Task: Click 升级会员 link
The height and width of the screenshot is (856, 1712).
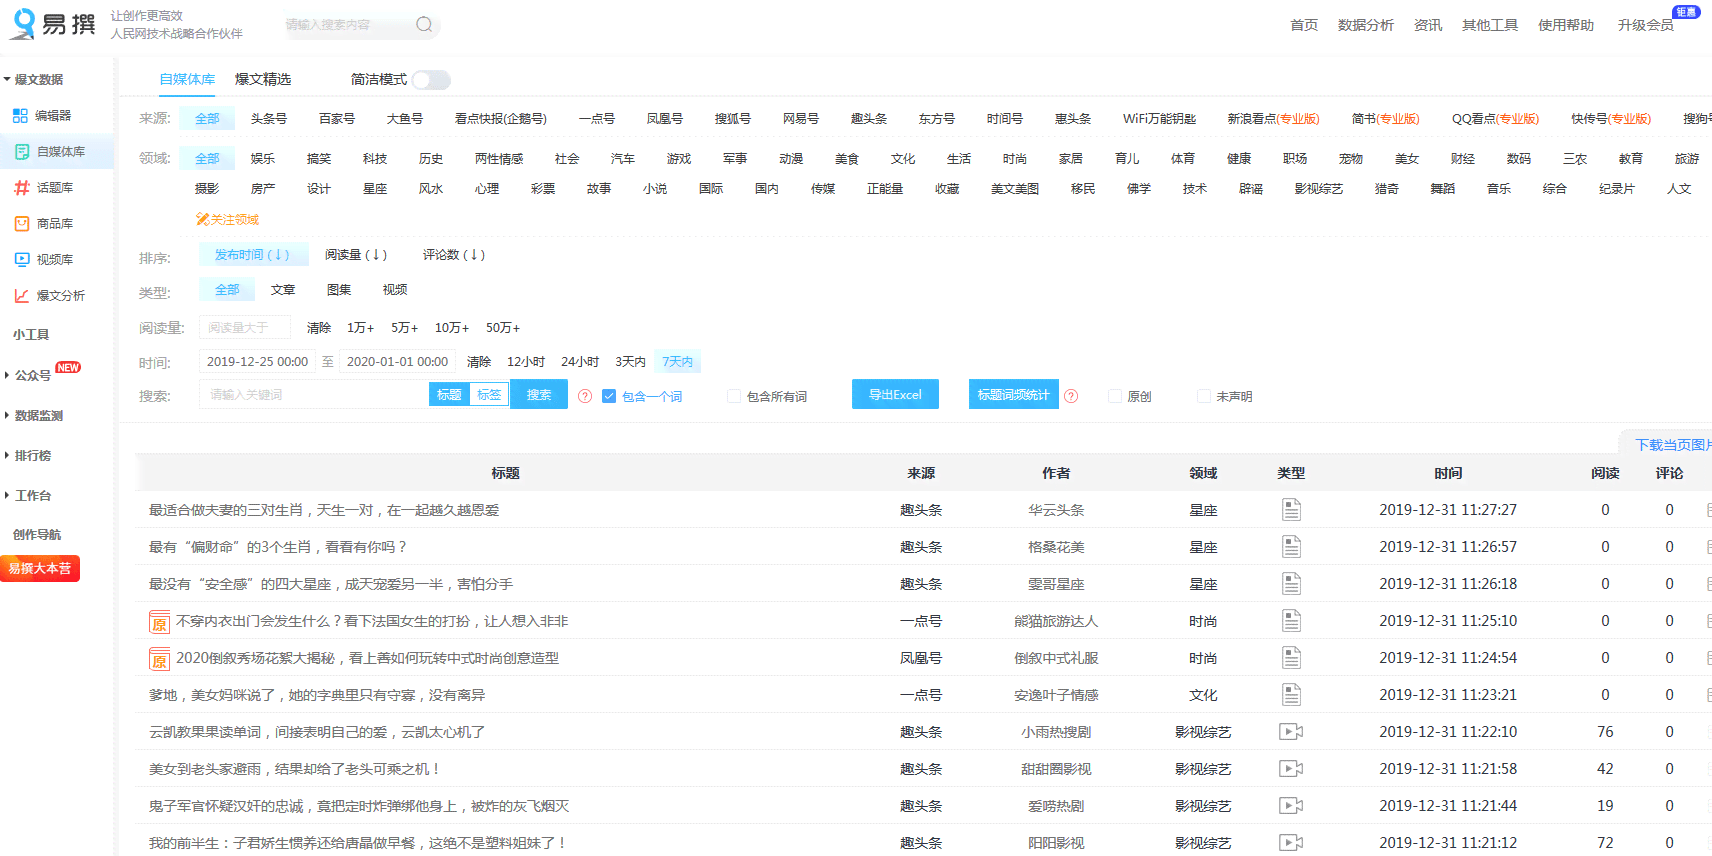Action: [x=1645, y=25]
